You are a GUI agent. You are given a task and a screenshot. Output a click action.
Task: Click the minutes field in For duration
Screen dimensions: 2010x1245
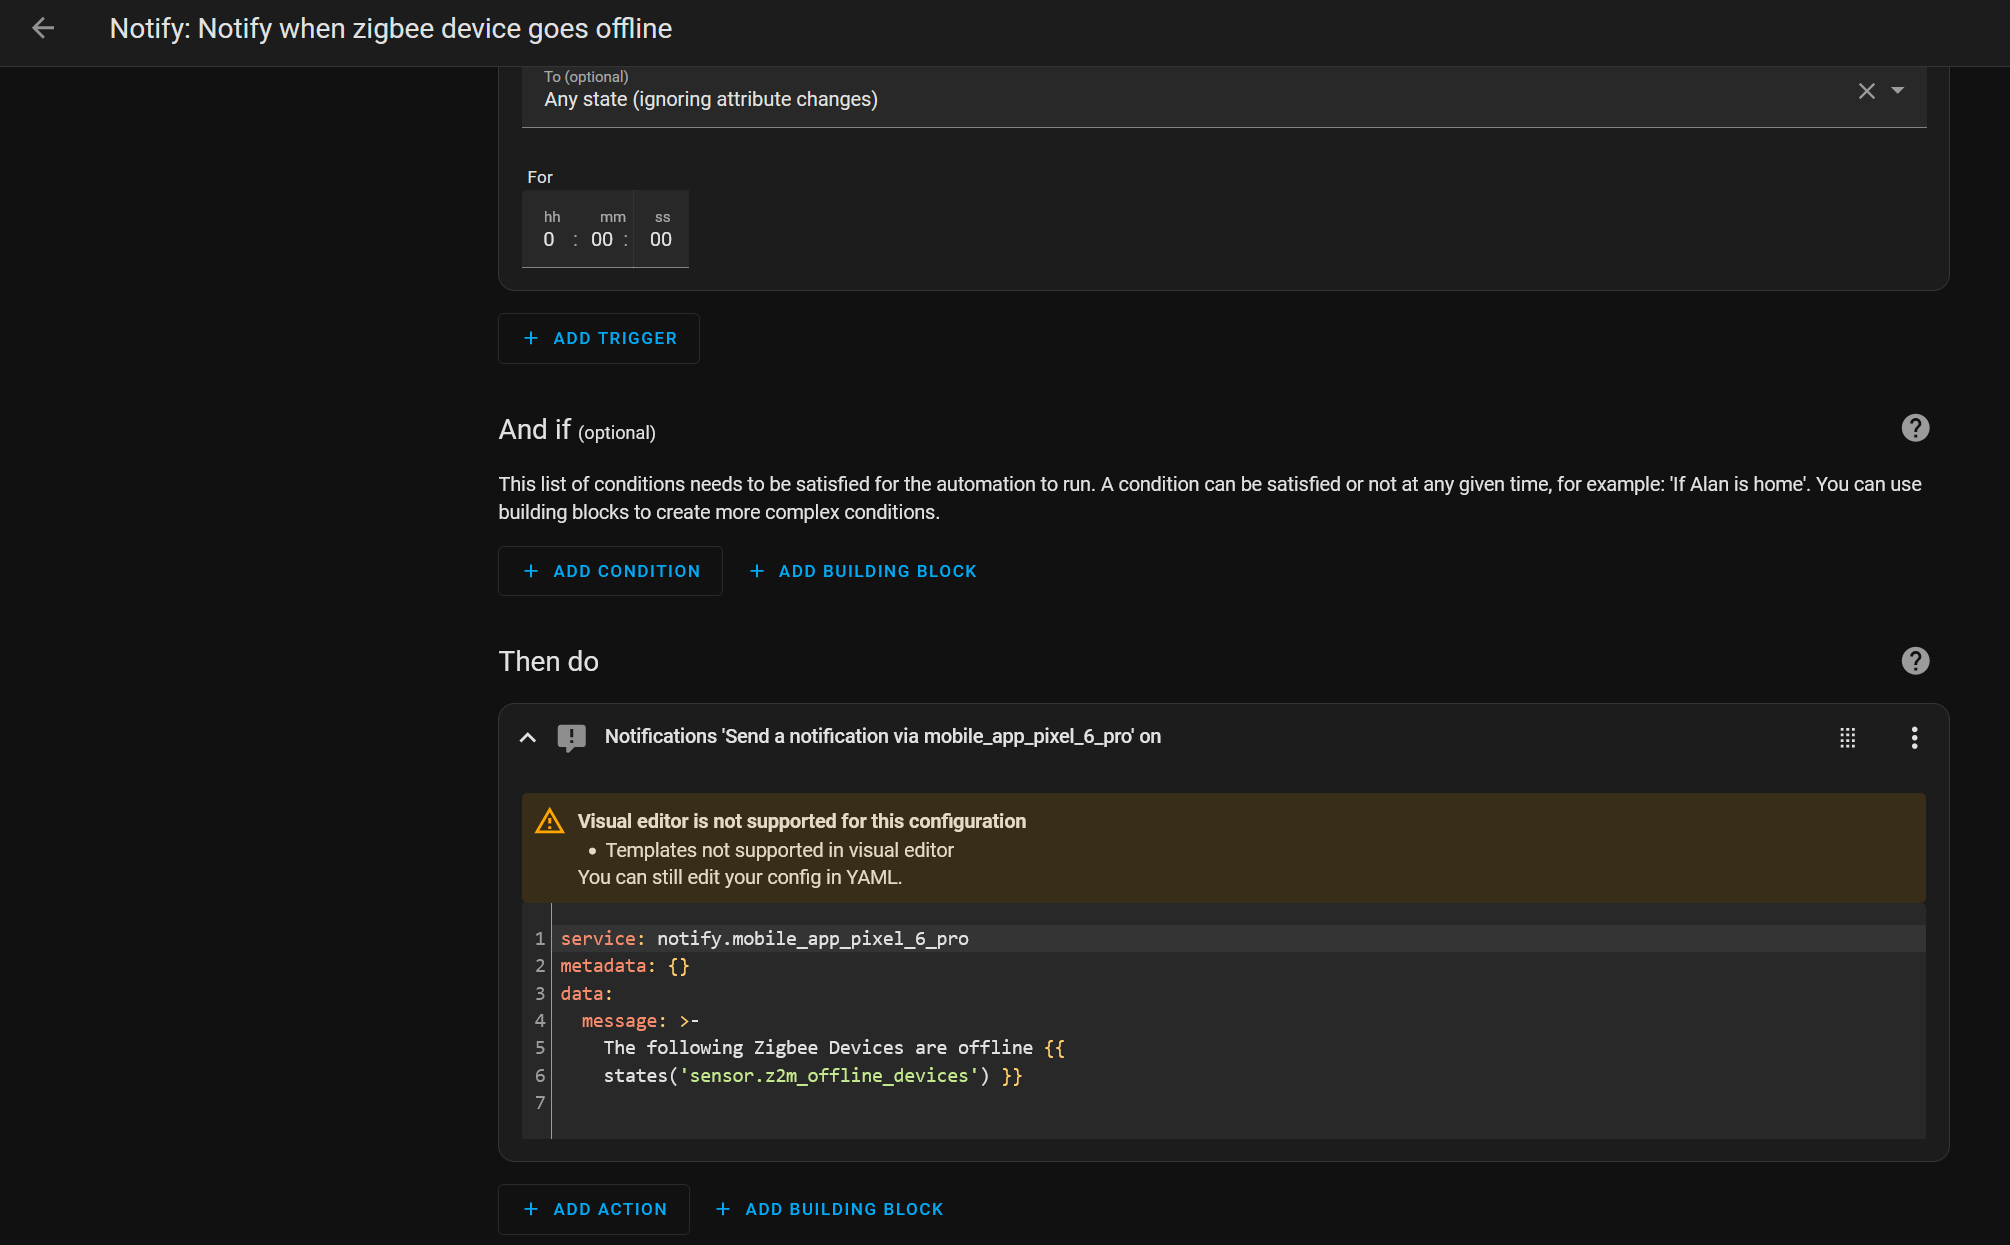point(602,239)
